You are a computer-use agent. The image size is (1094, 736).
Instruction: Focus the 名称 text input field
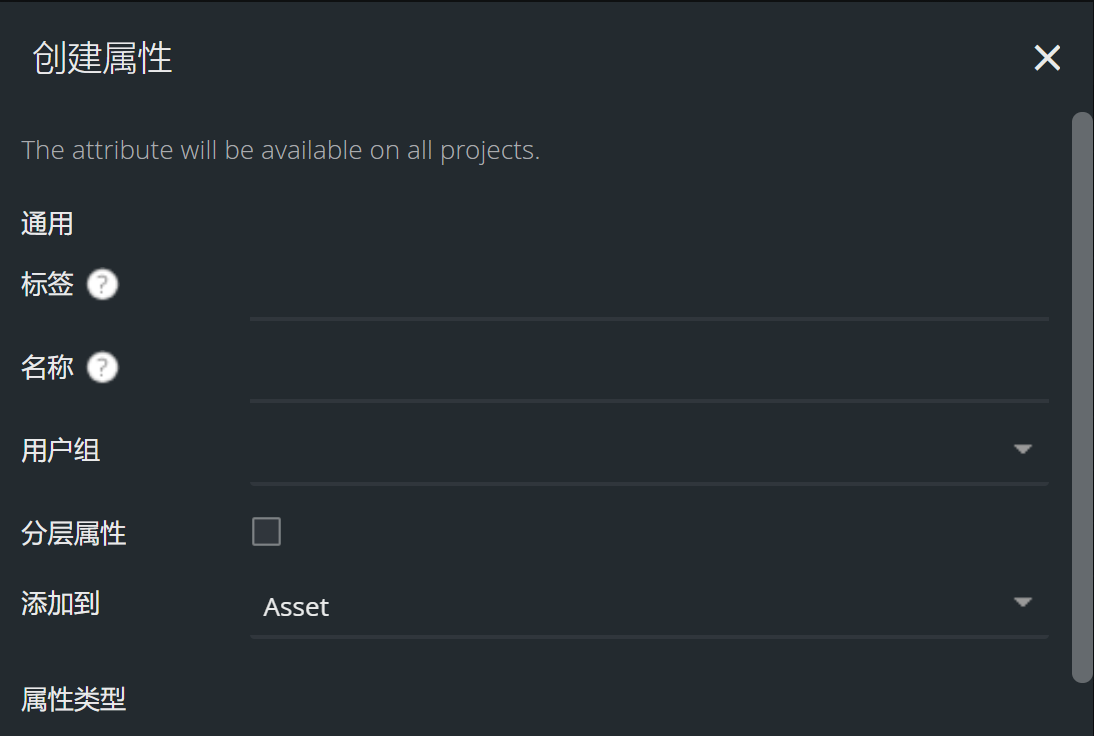point(648,377)
